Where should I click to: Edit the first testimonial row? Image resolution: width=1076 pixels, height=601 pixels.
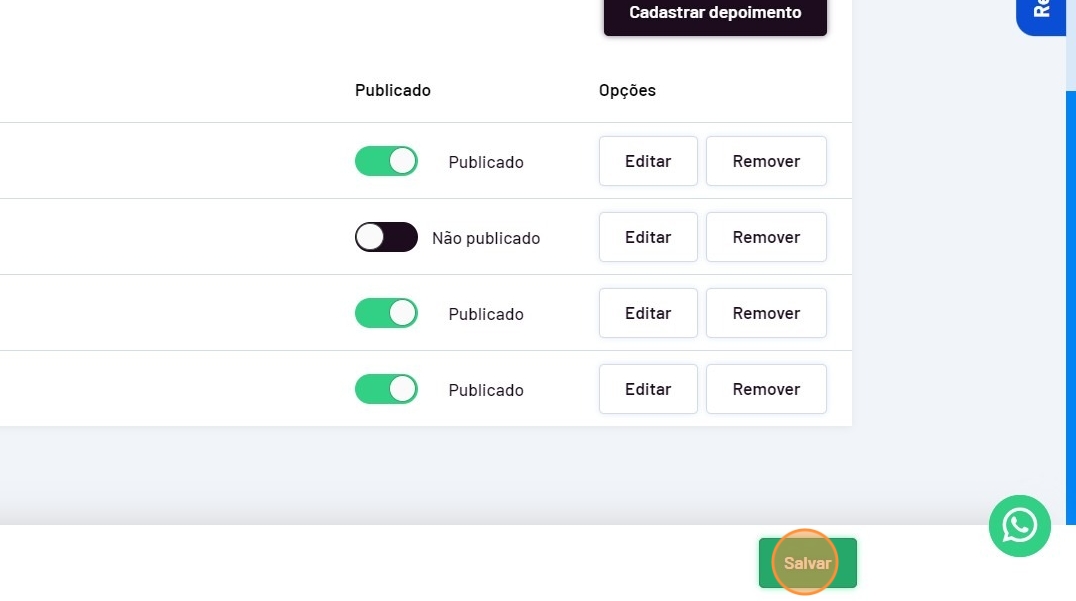[x=648, y=161]
